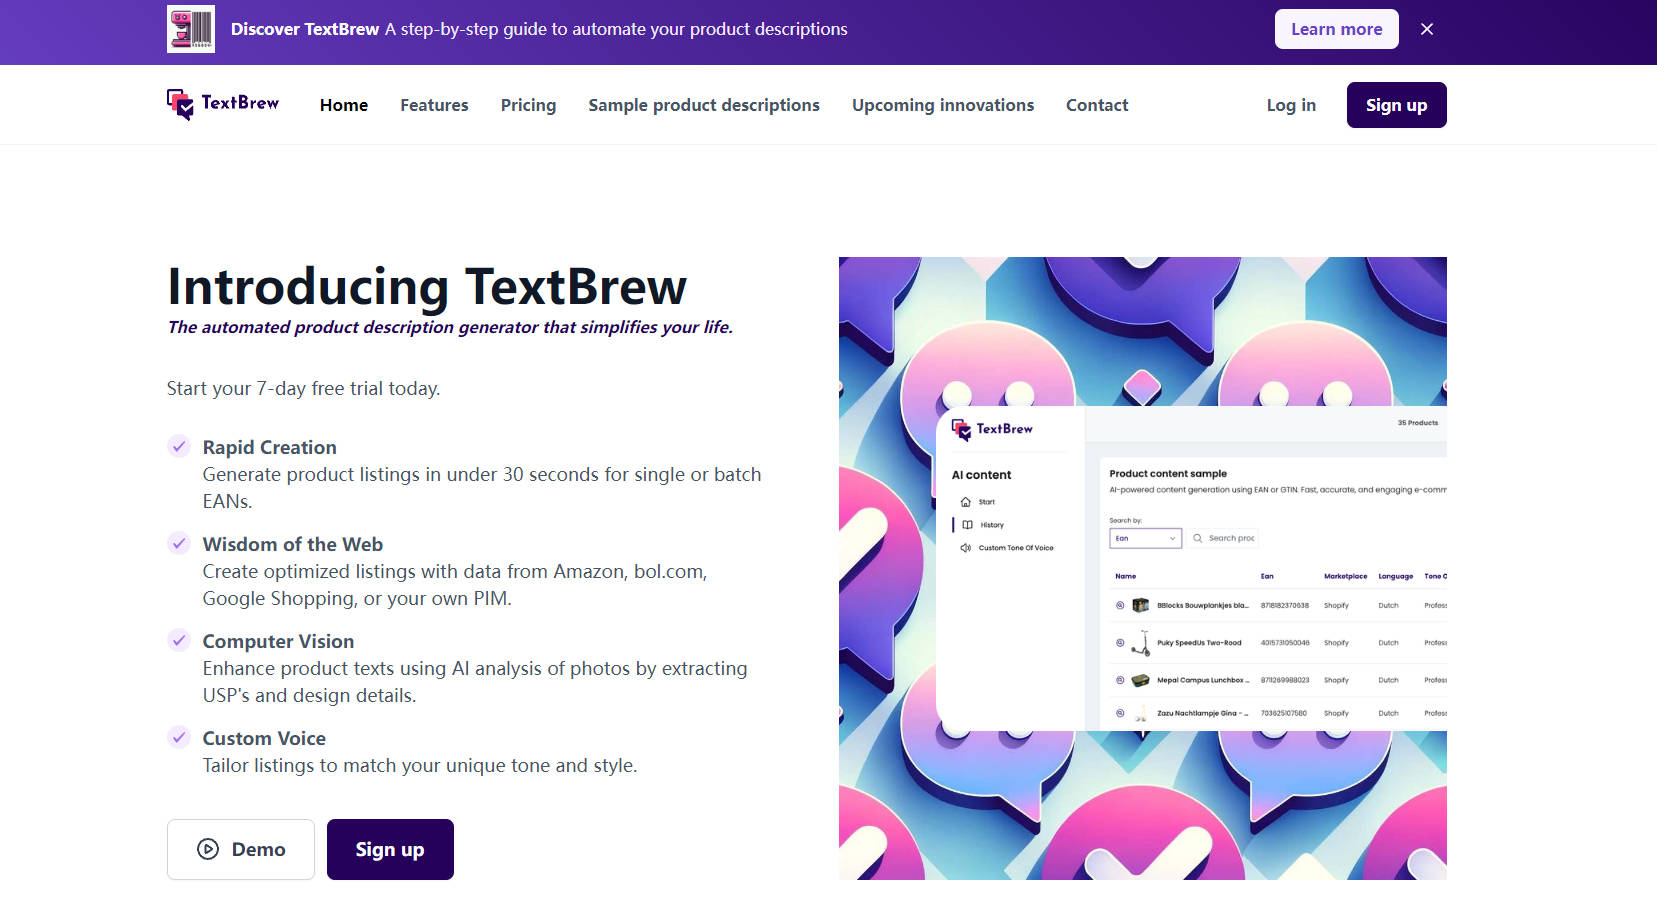Click the Log in link
The width and height of the screenshot is (1657, 908).
click(1291, 105)
